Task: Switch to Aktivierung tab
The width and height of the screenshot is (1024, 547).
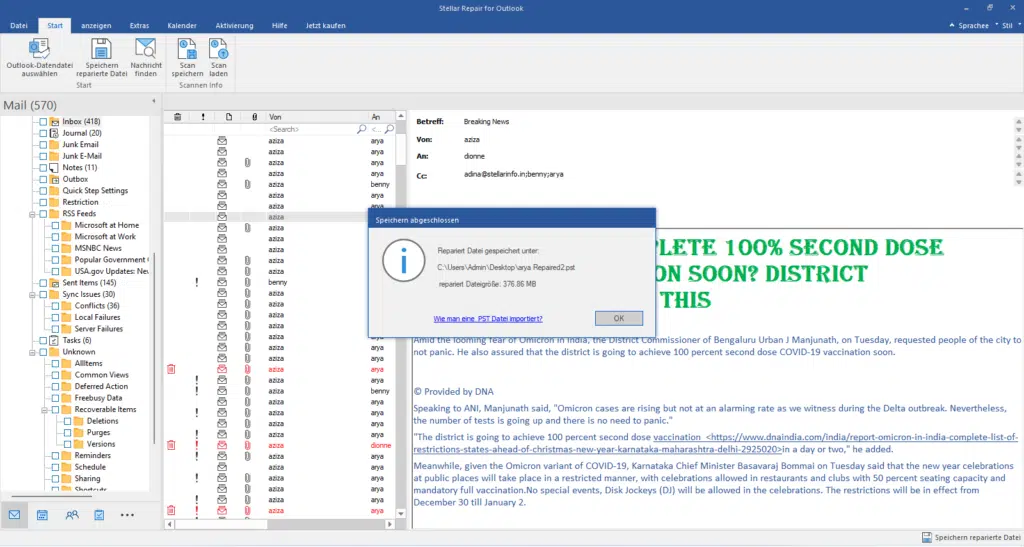Action: point(234,25)
